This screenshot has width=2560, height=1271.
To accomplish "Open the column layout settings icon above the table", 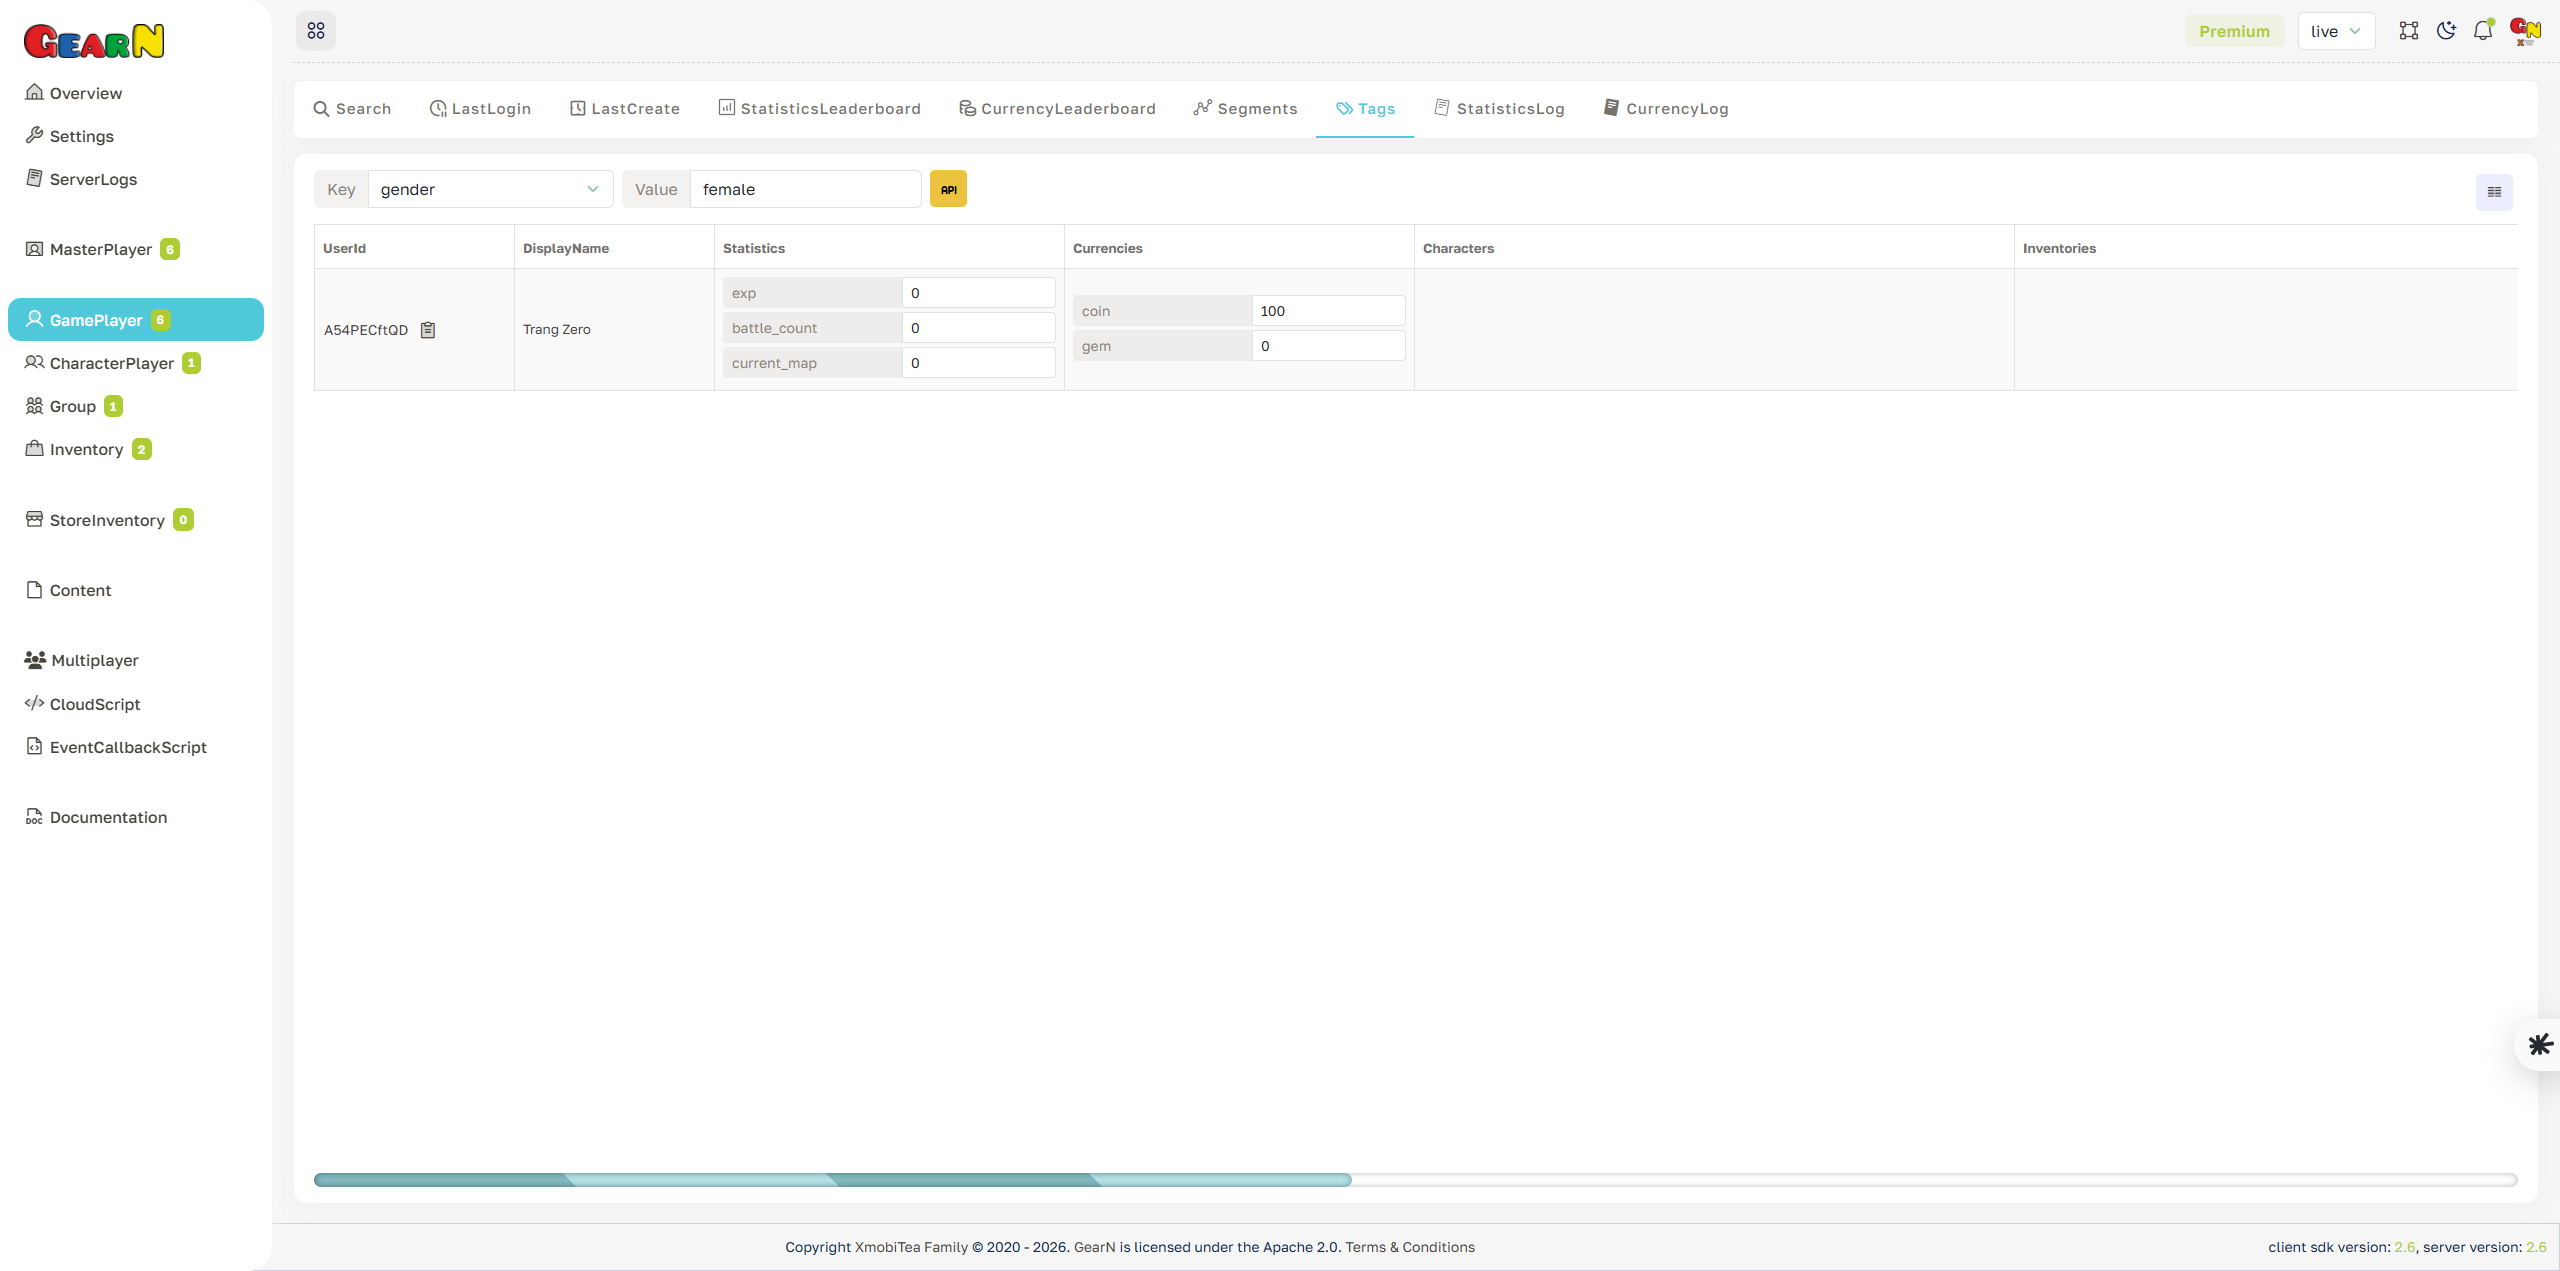I will click(x=2493, y=191).
